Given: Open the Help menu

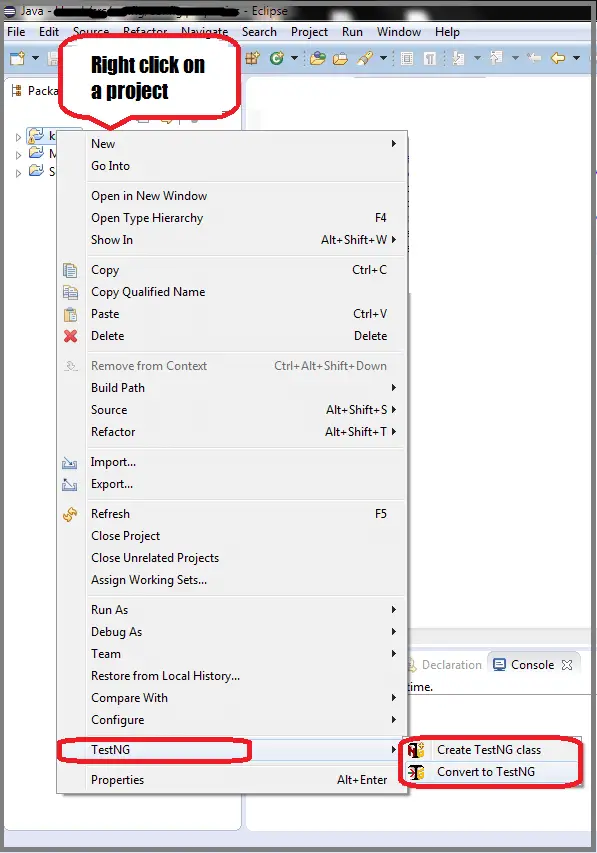Looking at the screenshot, I should coord(447,32).
